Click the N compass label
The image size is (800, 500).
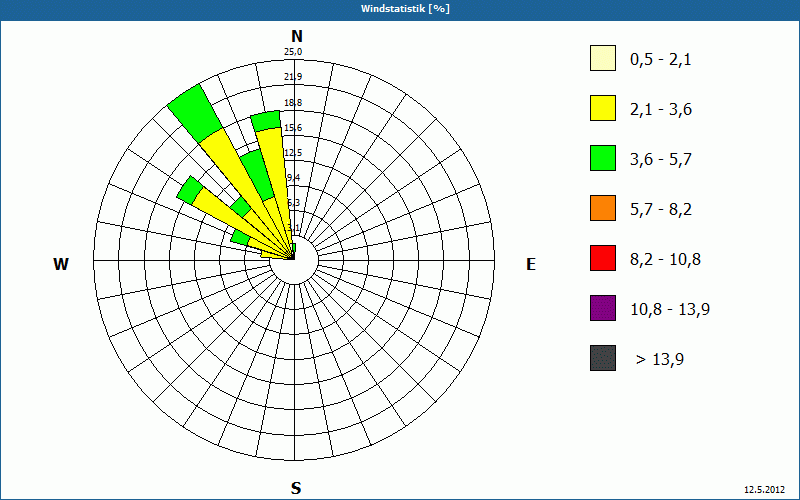click(x=297, y=36)
